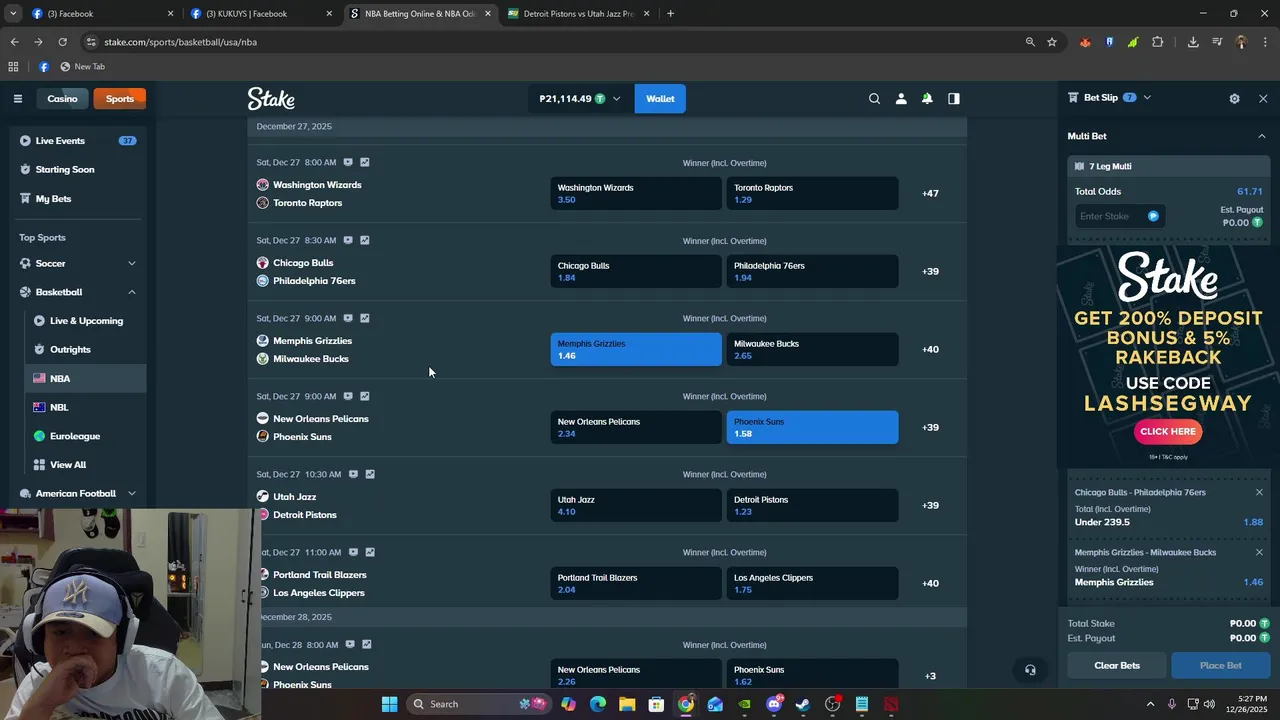The width and height of the screenshot is (1280, 720).
Task: Click the Windows Start button
Action: 389,704
